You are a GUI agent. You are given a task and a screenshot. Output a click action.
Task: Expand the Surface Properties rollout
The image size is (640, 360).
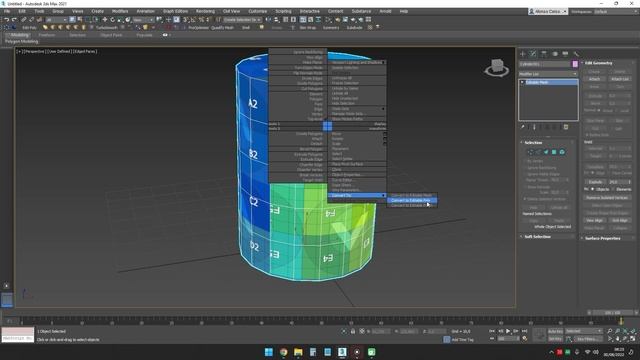602,238
